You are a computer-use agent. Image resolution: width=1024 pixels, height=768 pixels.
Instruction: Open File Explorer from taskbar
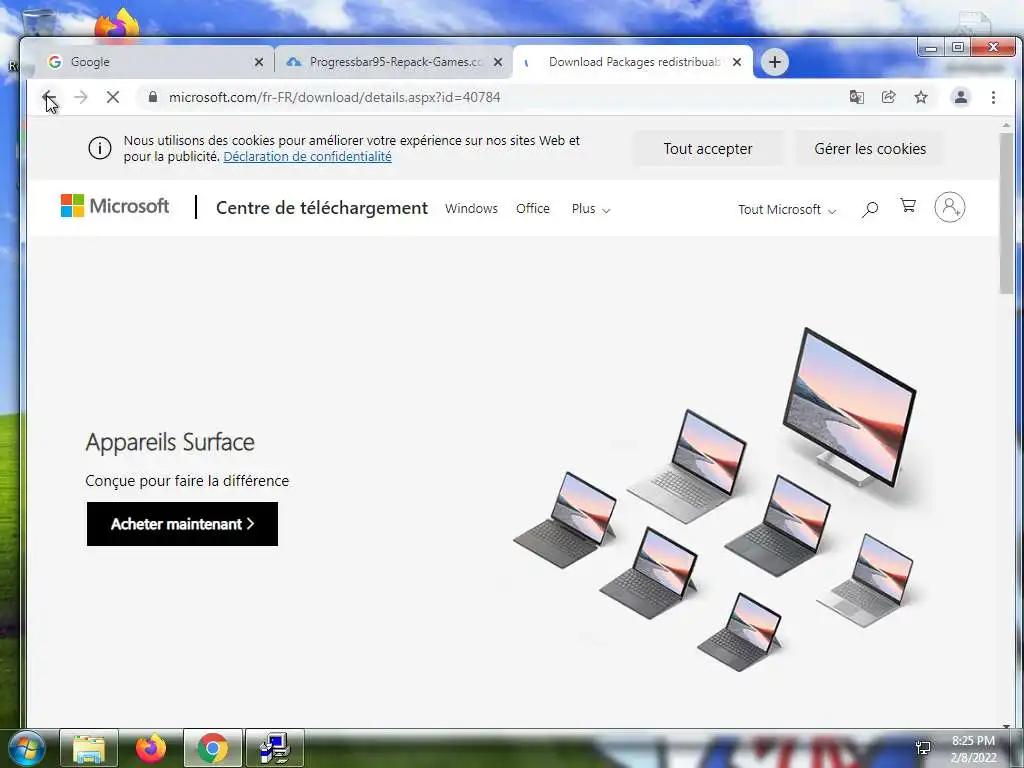[x=89, y=748]
